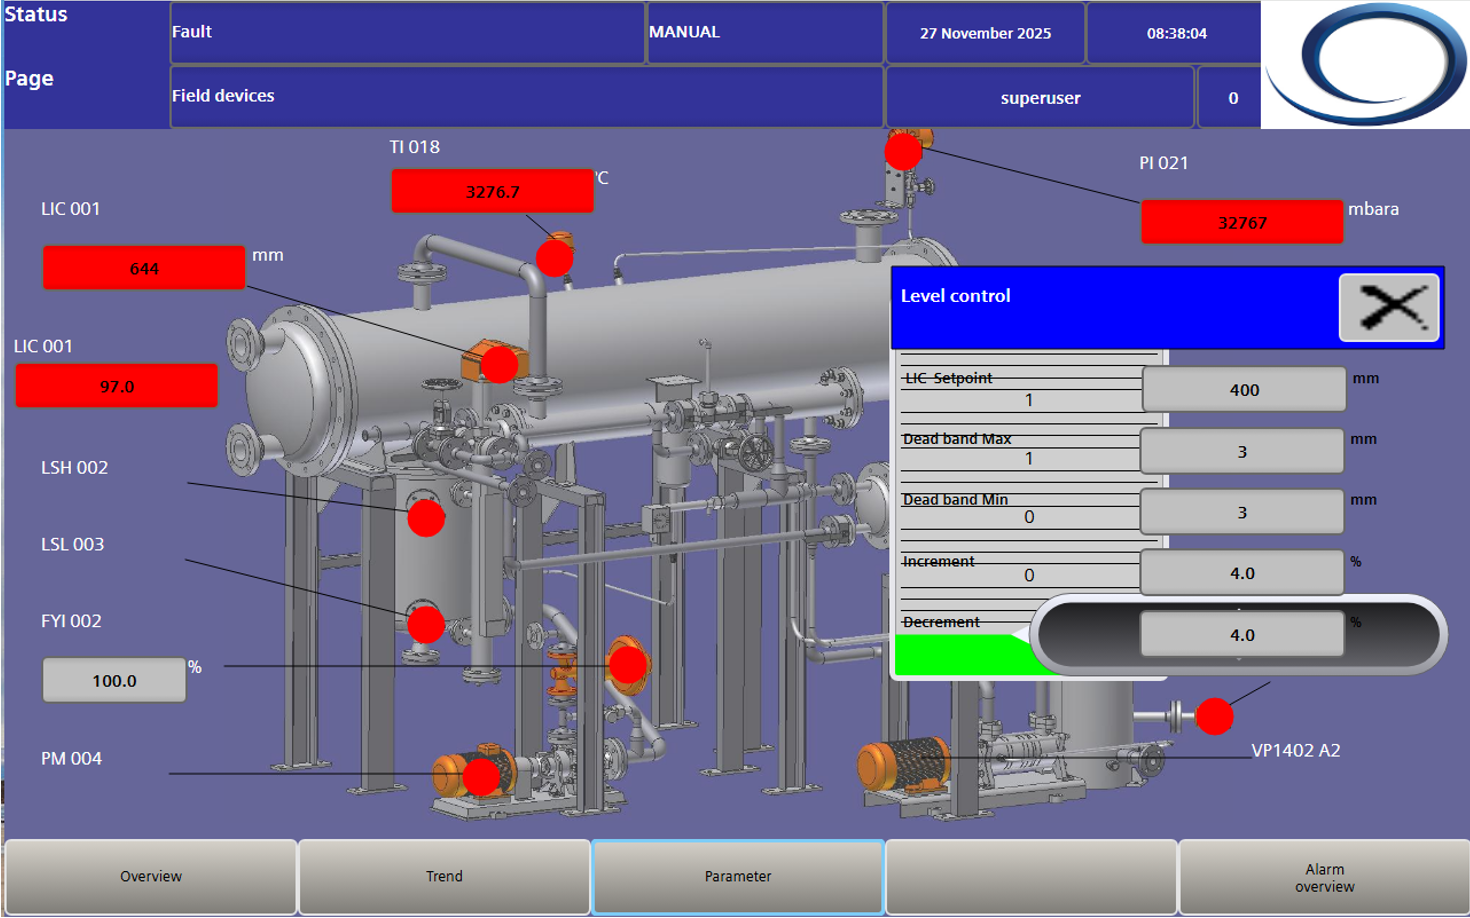Click the Decrement percentage field

point(1241,635)
